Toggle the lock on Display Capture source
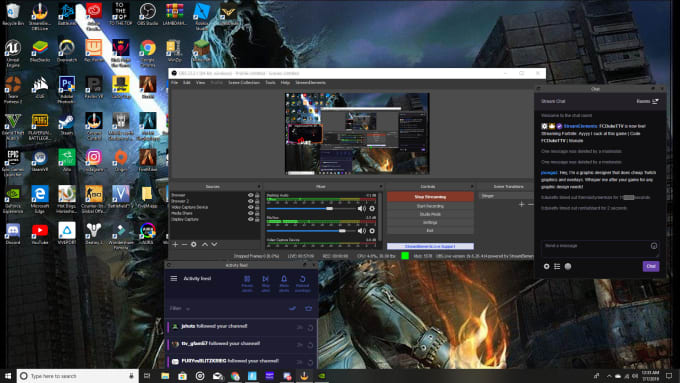 [257, 219]
